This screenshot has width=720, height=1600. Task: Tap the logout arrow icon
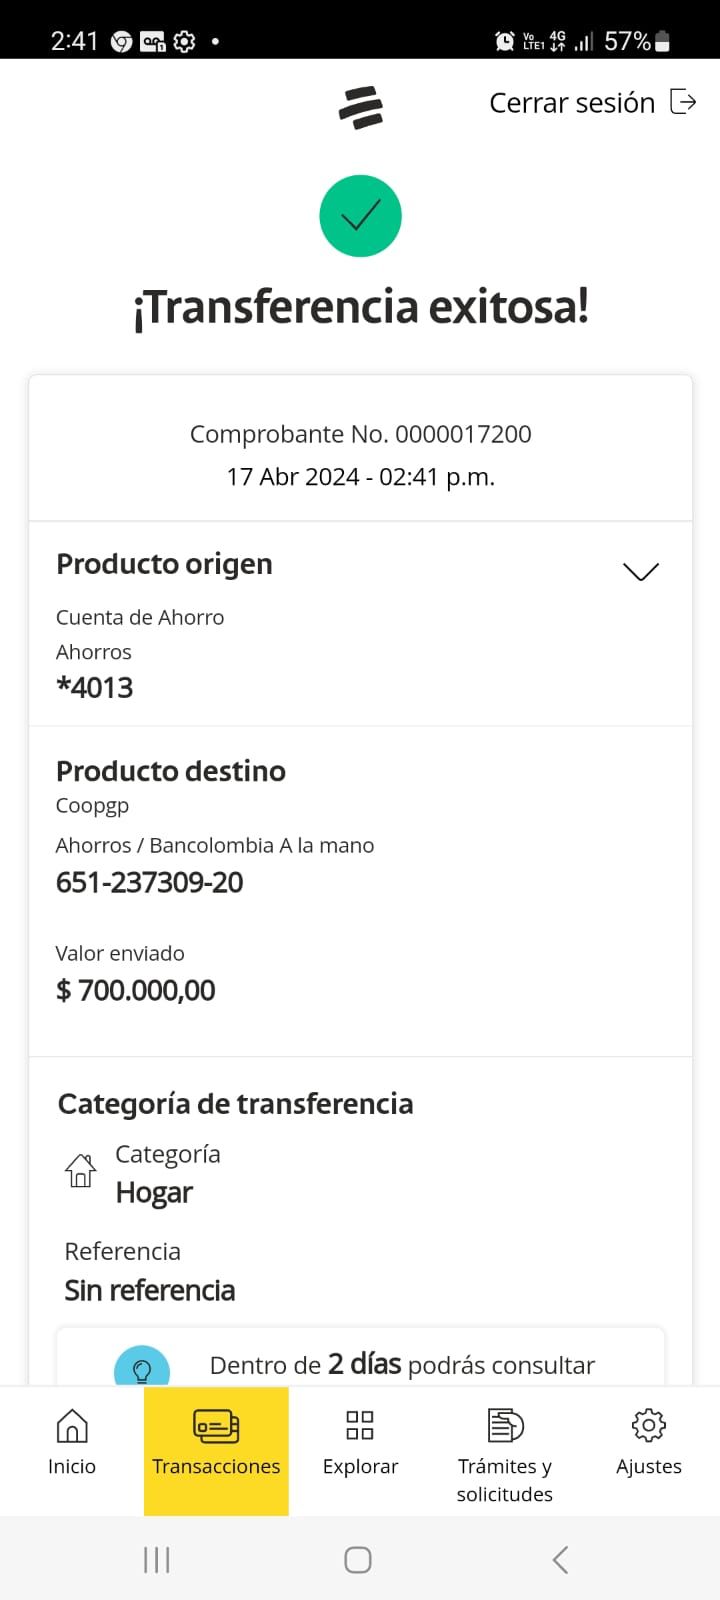coord(683,102)
